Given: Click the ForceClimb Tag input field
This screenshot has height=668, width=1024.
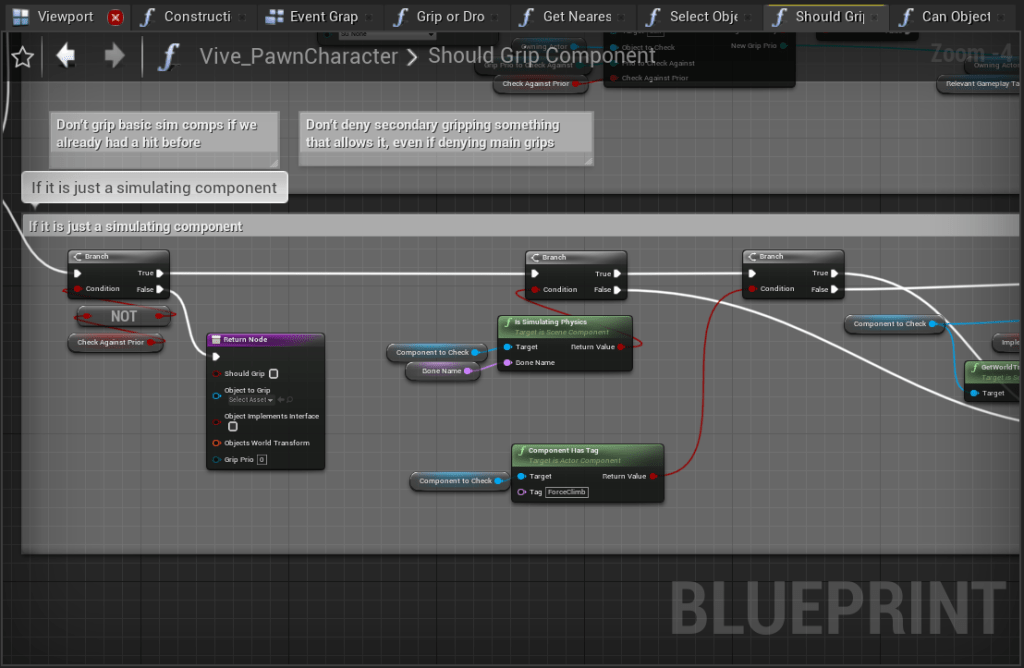Looking at the screenshot, I should pyautogui.click(x=567, y=492).
